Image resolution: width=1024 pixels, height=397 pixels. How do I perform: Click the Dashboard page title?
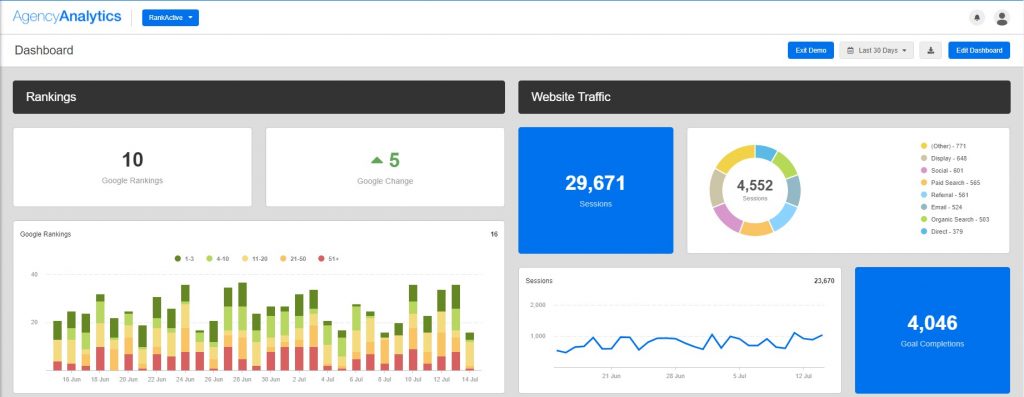(x=44, y=50)
